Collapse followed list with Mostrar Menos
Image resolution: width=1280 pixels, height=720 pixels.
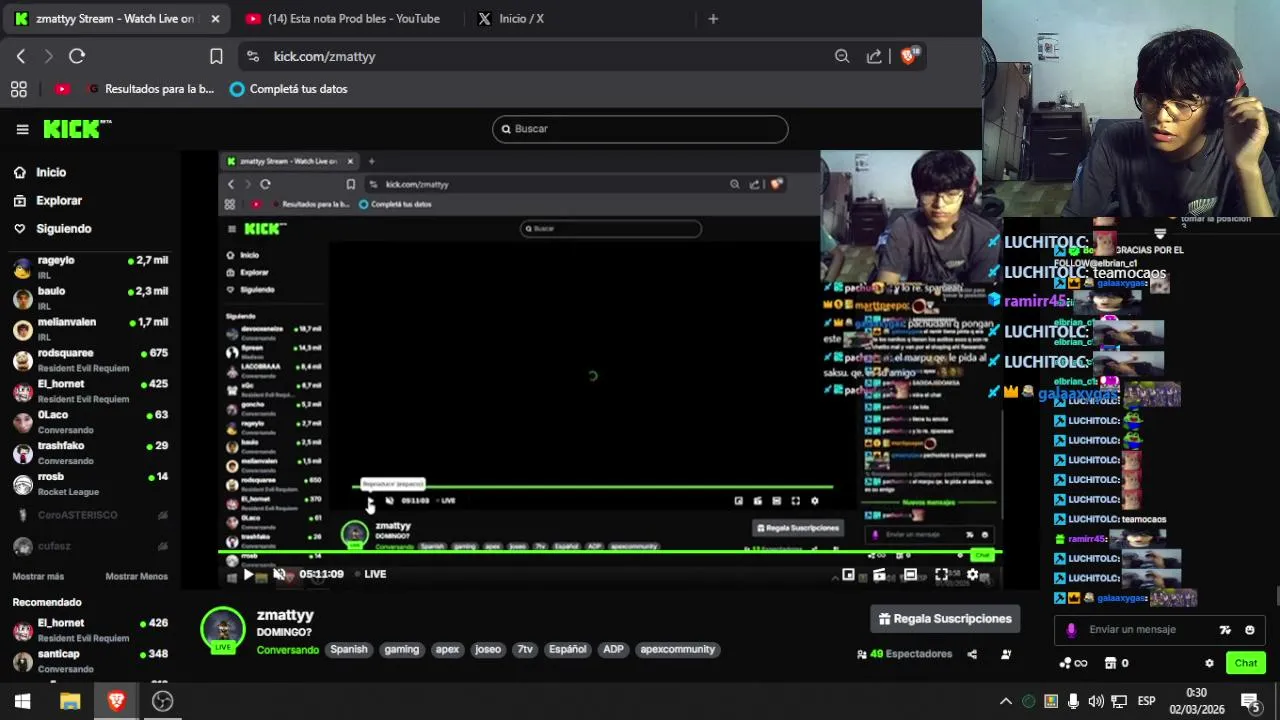137,576
